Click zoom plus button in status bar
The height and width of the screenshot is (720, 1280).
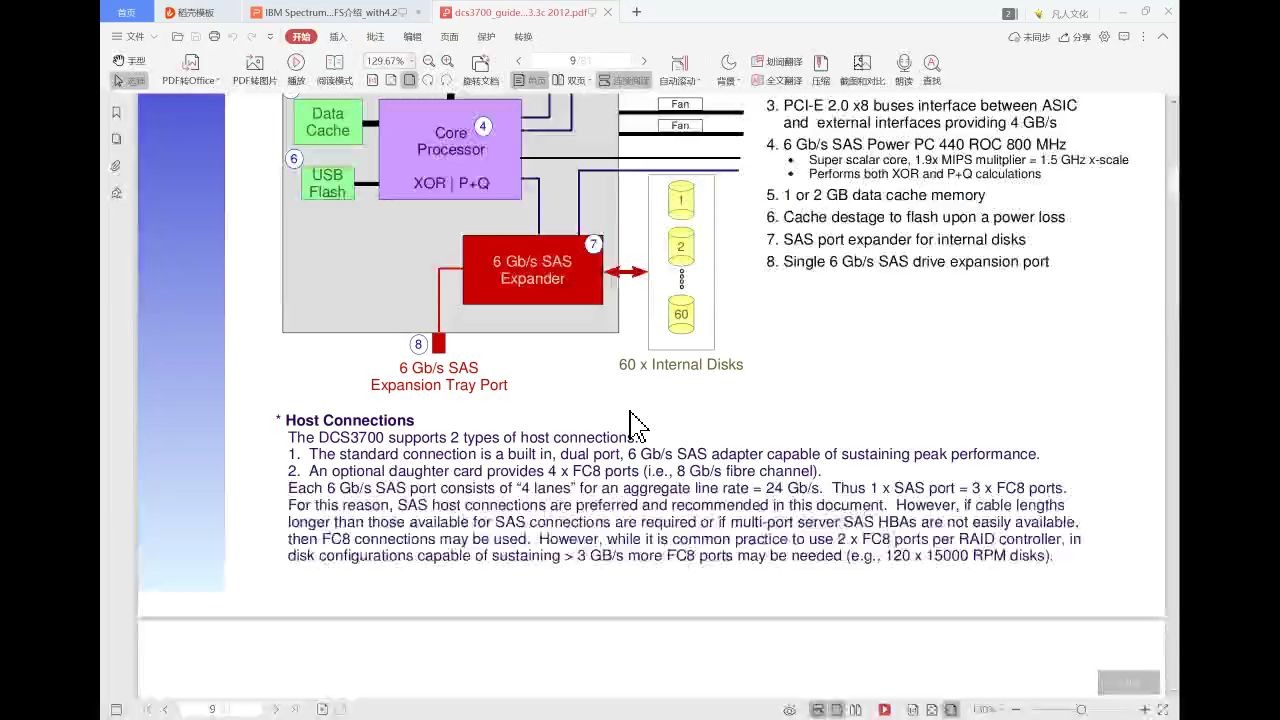(x=1145, y=709)
